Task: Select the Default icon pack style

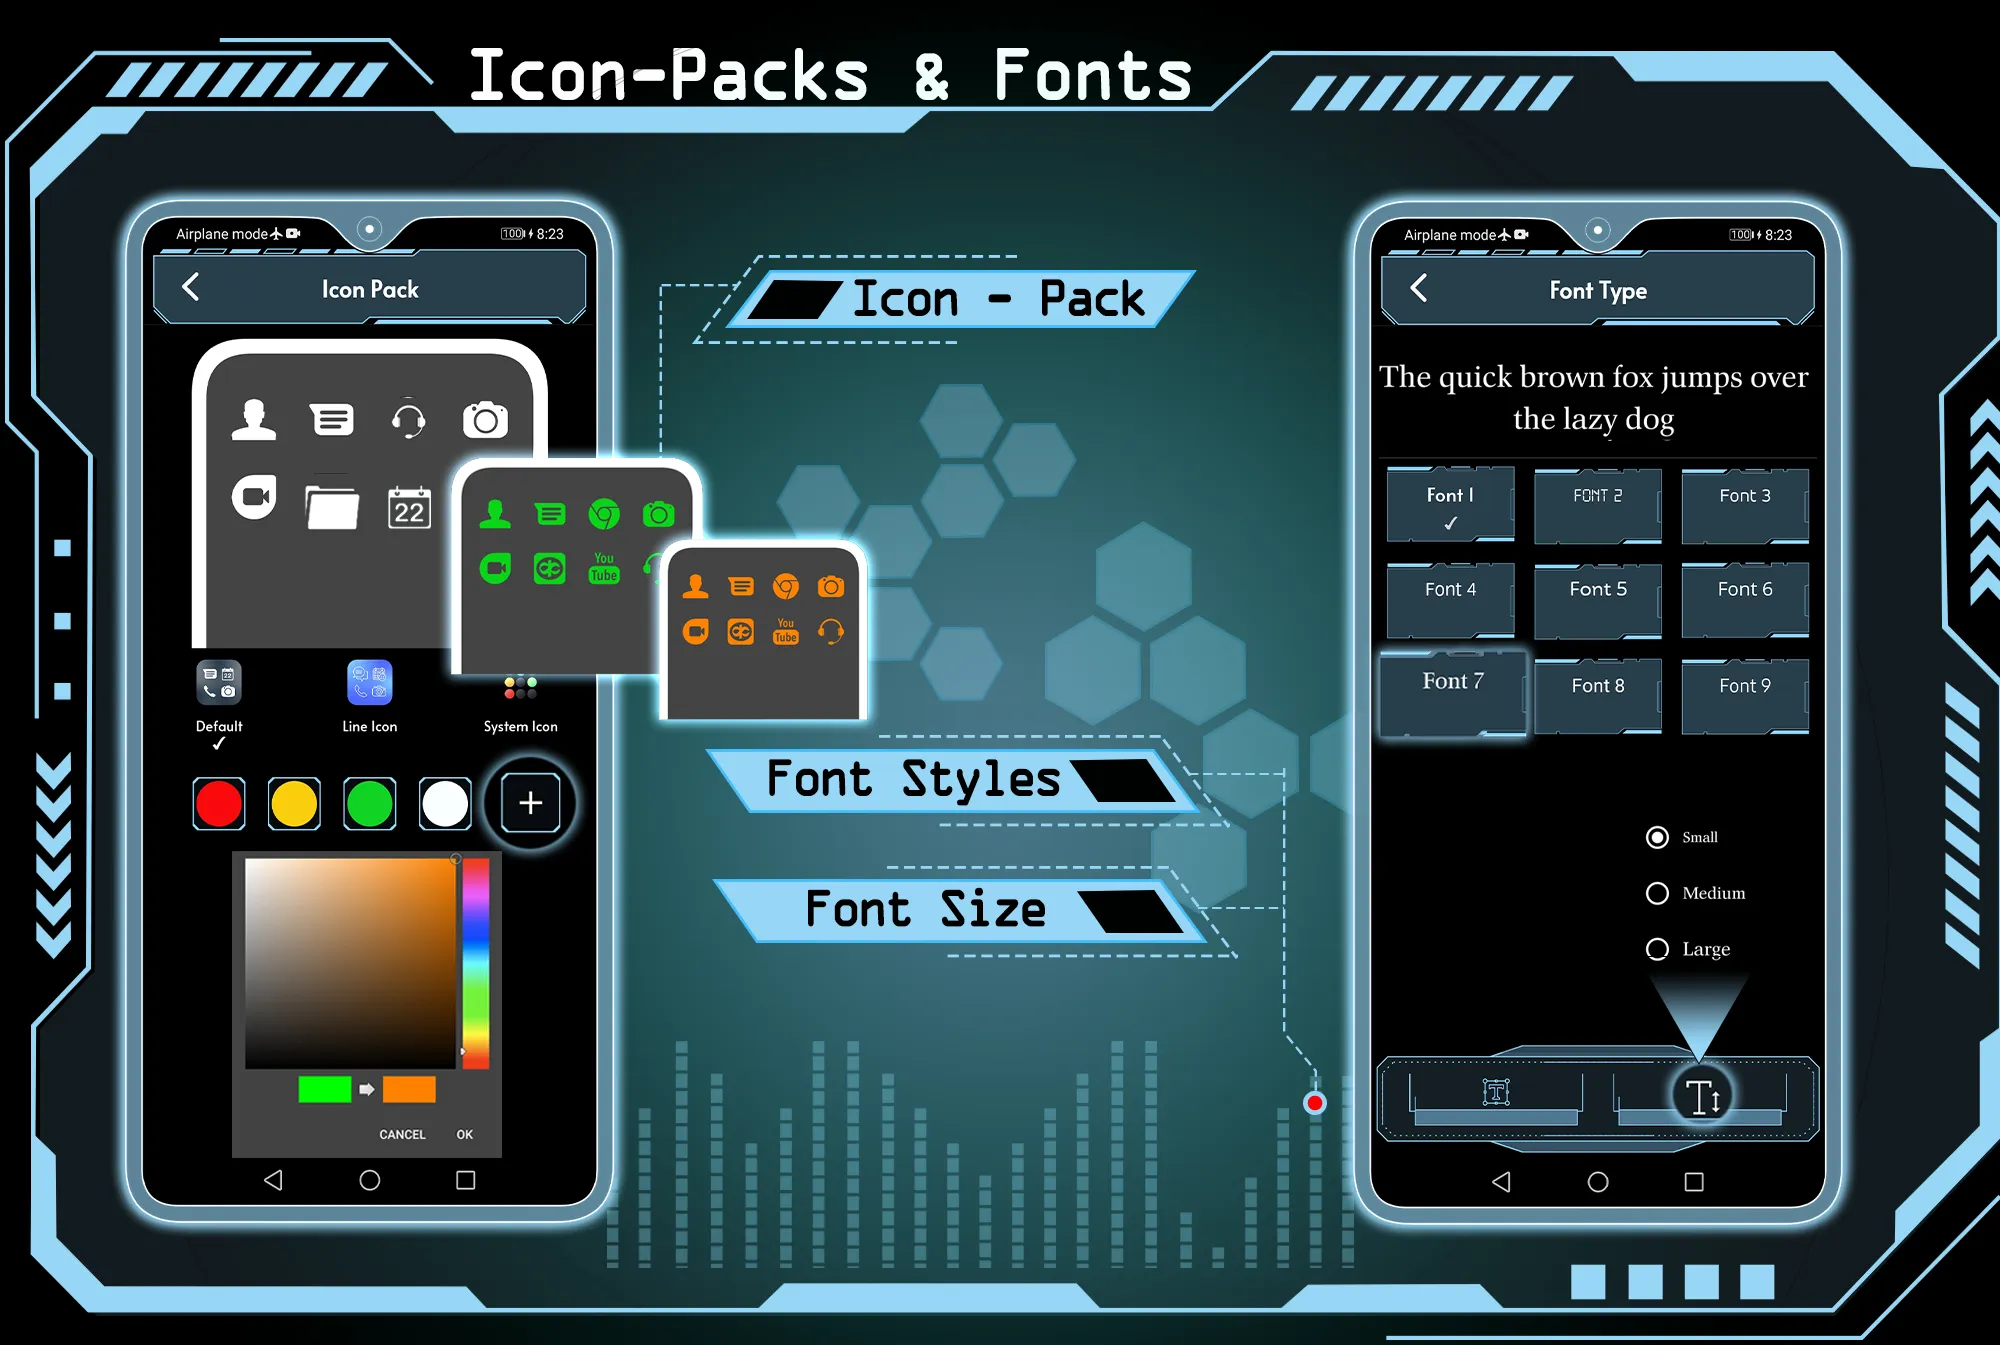Action: click(219, 694)
